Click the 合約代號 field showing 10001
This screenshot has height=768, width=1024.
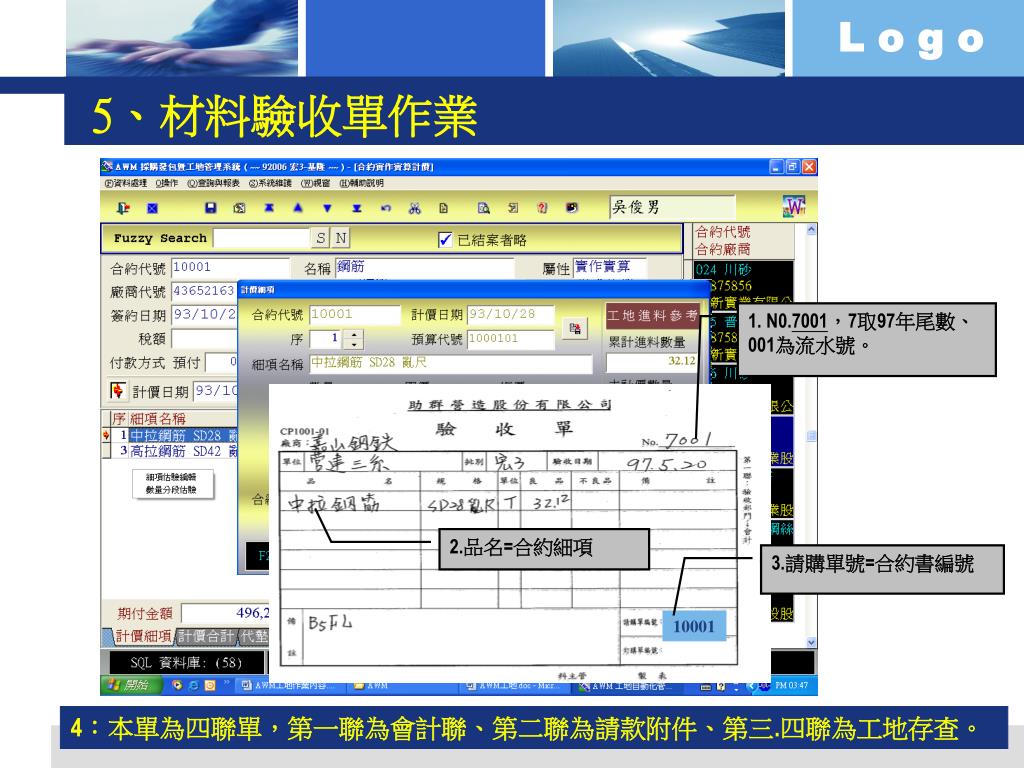(x=230, y=267)
